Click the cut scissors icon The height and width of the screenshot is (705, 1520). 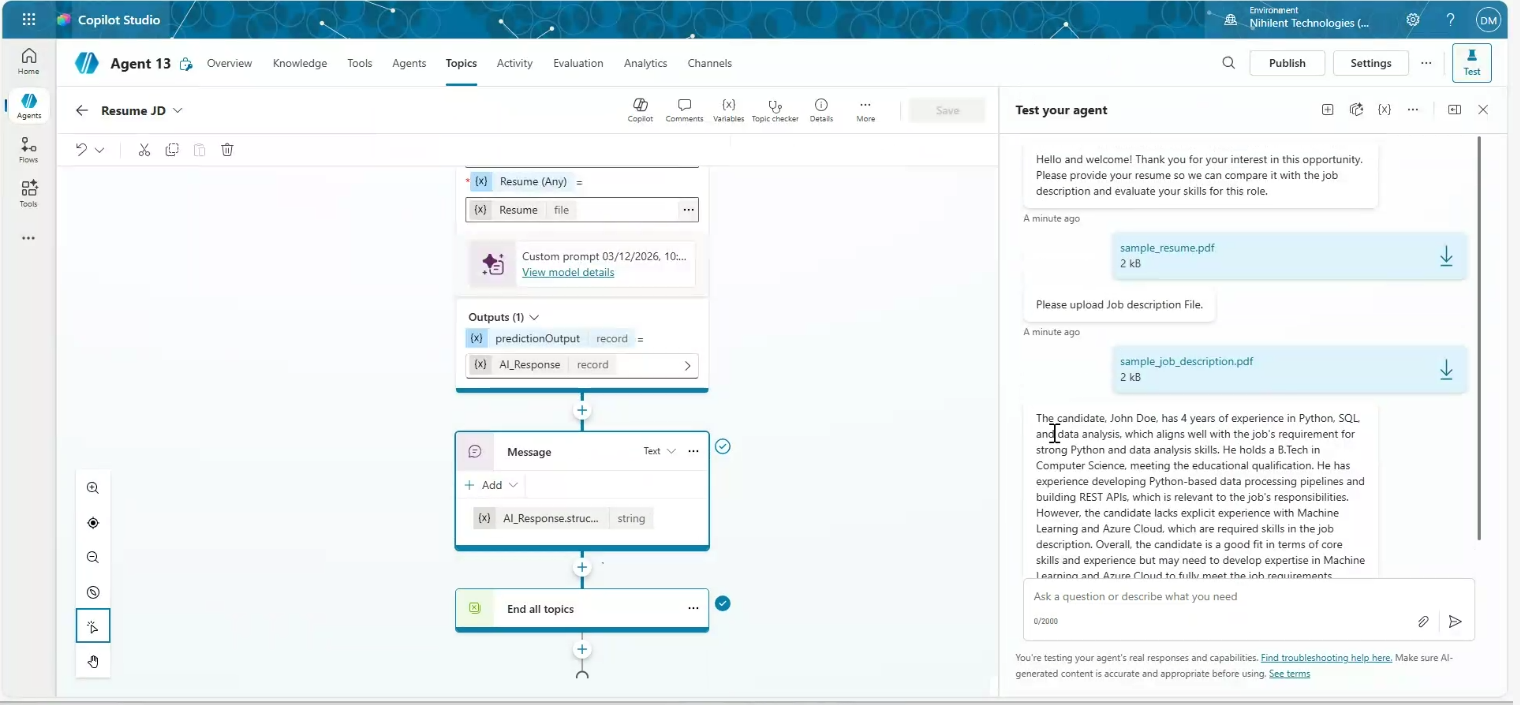click(x=144, y=150)
